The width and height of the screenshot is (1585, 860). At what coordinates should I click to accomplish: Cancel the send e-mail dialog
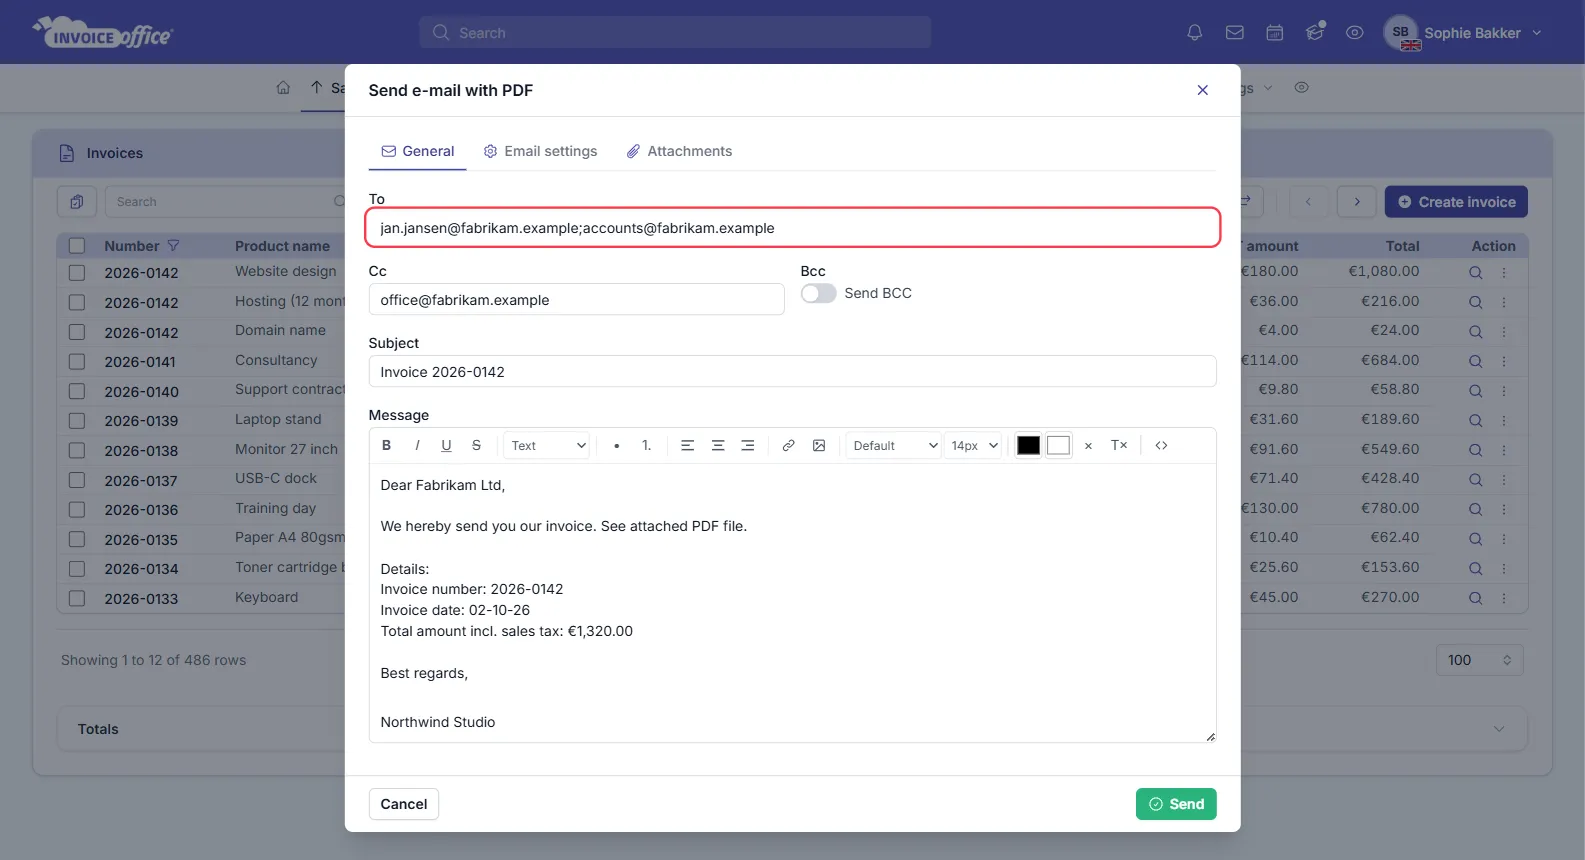pyautogui.click(x=404, y=804)
